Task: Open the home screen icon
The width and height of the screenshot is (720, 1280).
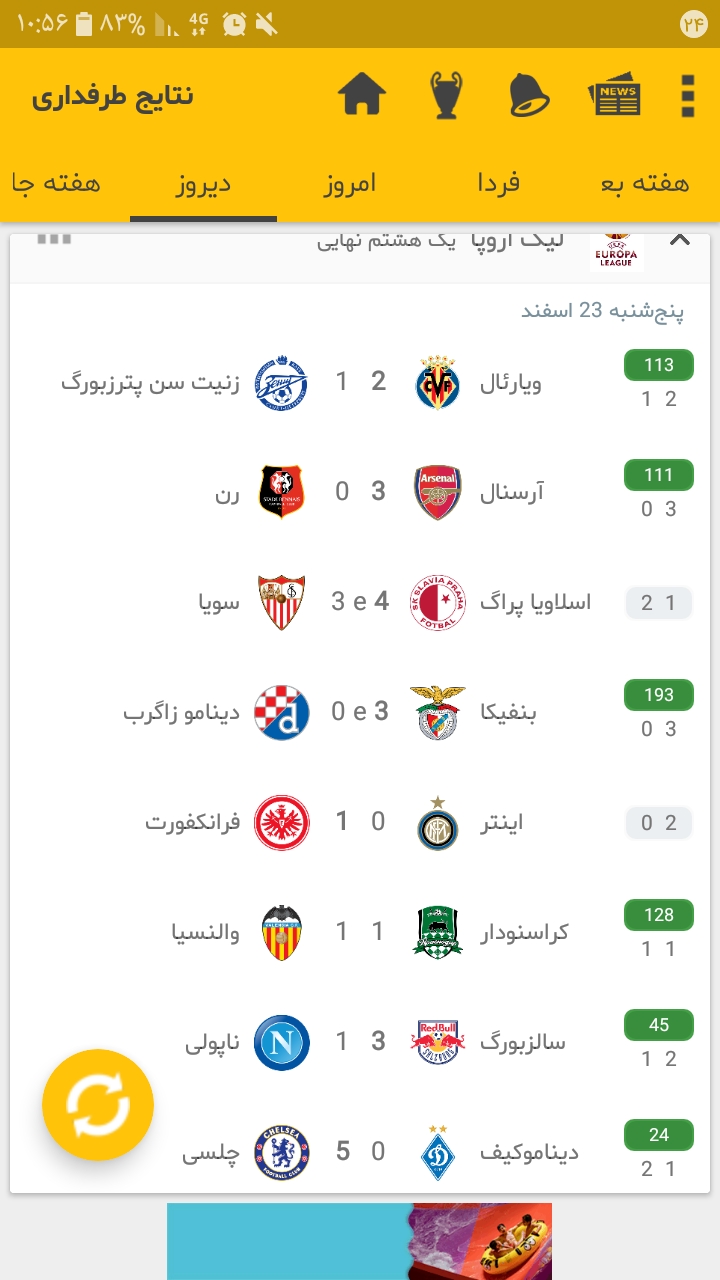Action: coord(362,96)
